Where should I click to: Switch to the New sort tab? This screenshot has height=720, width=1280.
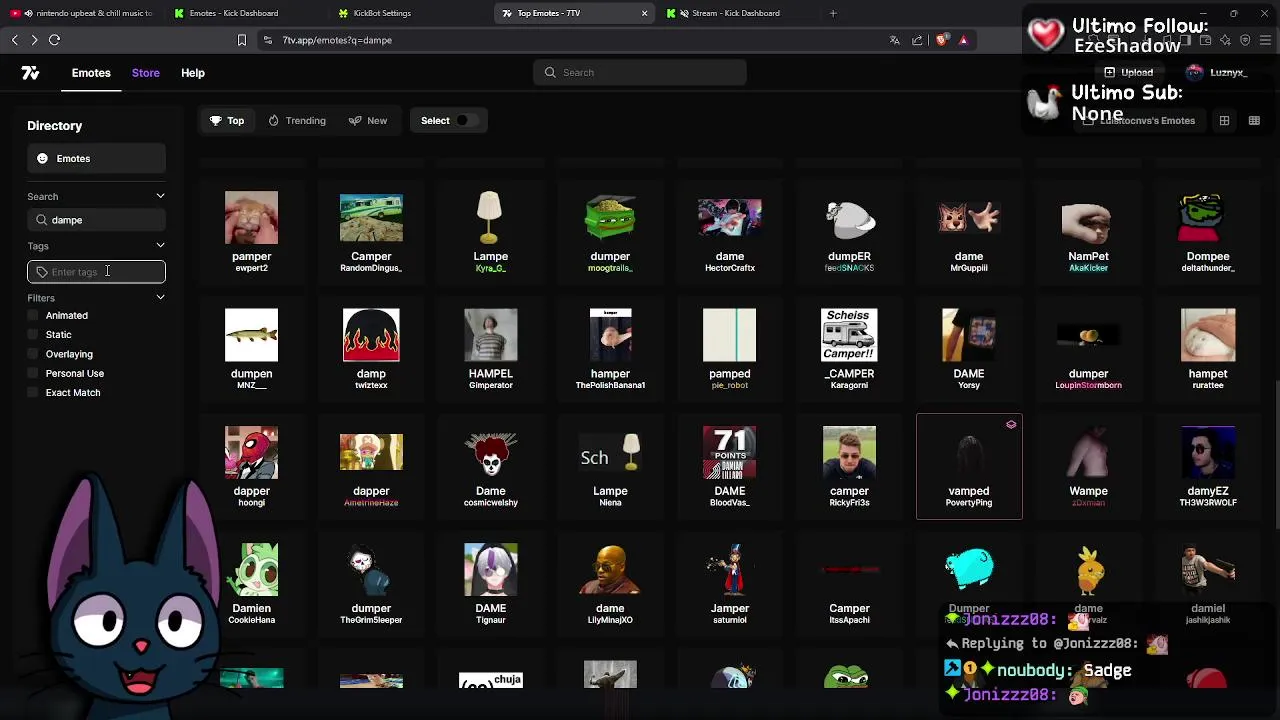pyautogui.click(x=368, y=121)
